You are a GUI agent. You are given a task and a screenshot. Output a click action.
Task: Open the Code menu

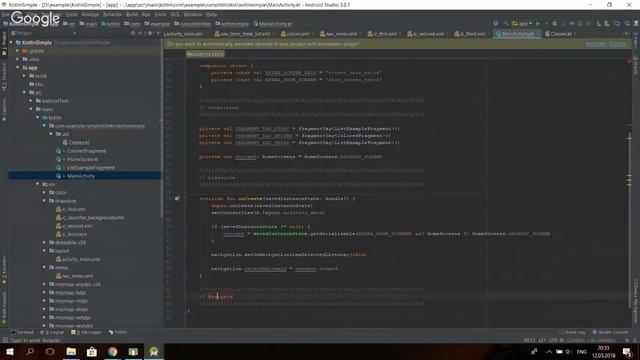pyautogui.click(x=71, y=14)
